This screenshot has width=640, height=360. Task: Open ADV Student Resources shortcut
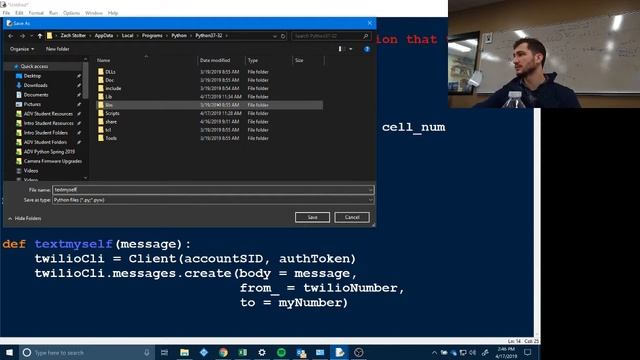pyautogui.click(x=48, y=114)
